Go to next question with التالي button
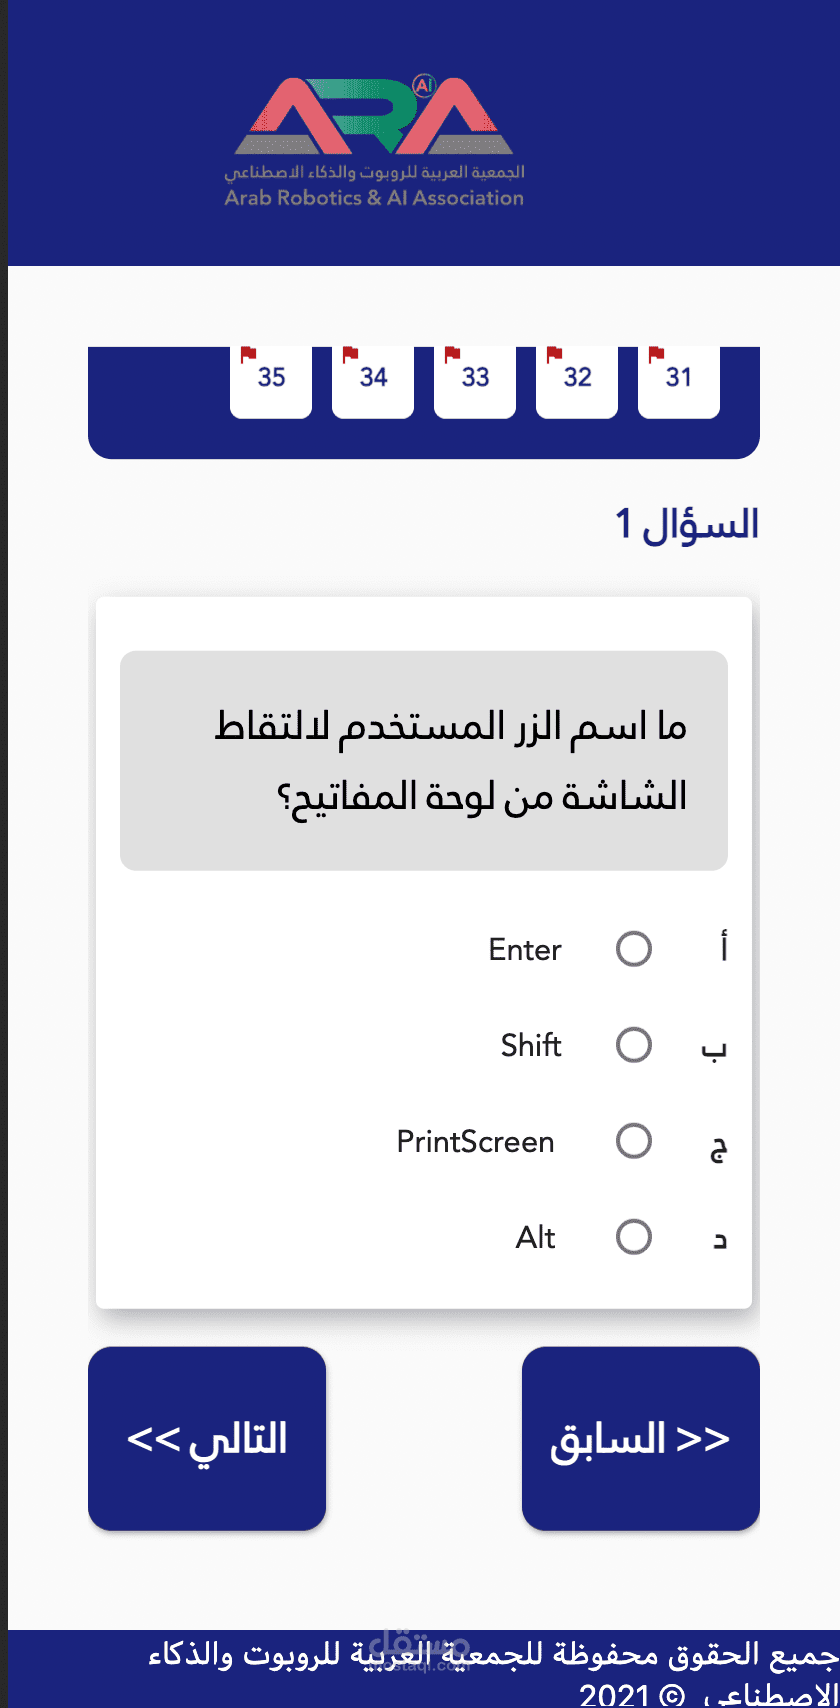 [207, 1438]
